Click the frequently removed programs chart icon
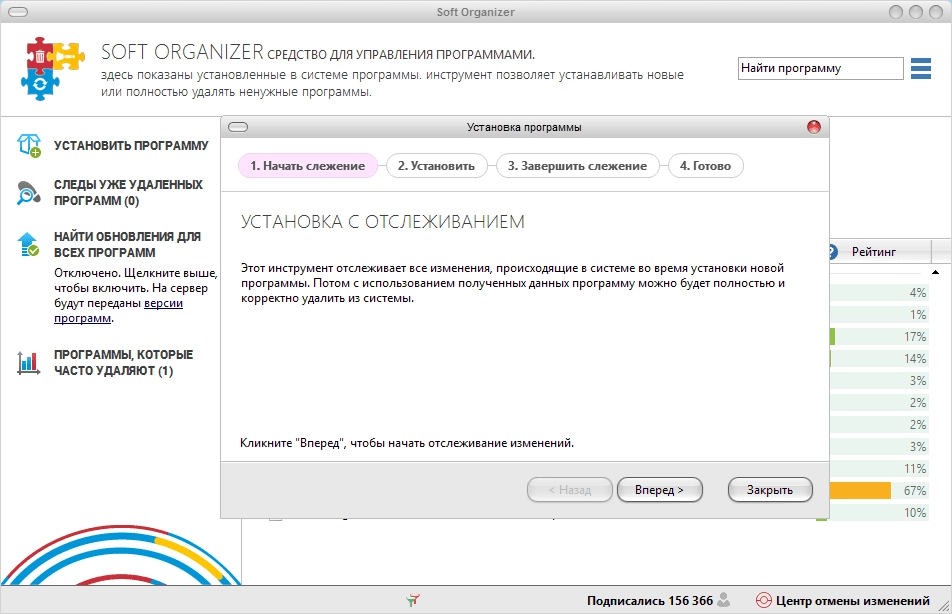Screen dimensions: 952x614 point(28,363)
